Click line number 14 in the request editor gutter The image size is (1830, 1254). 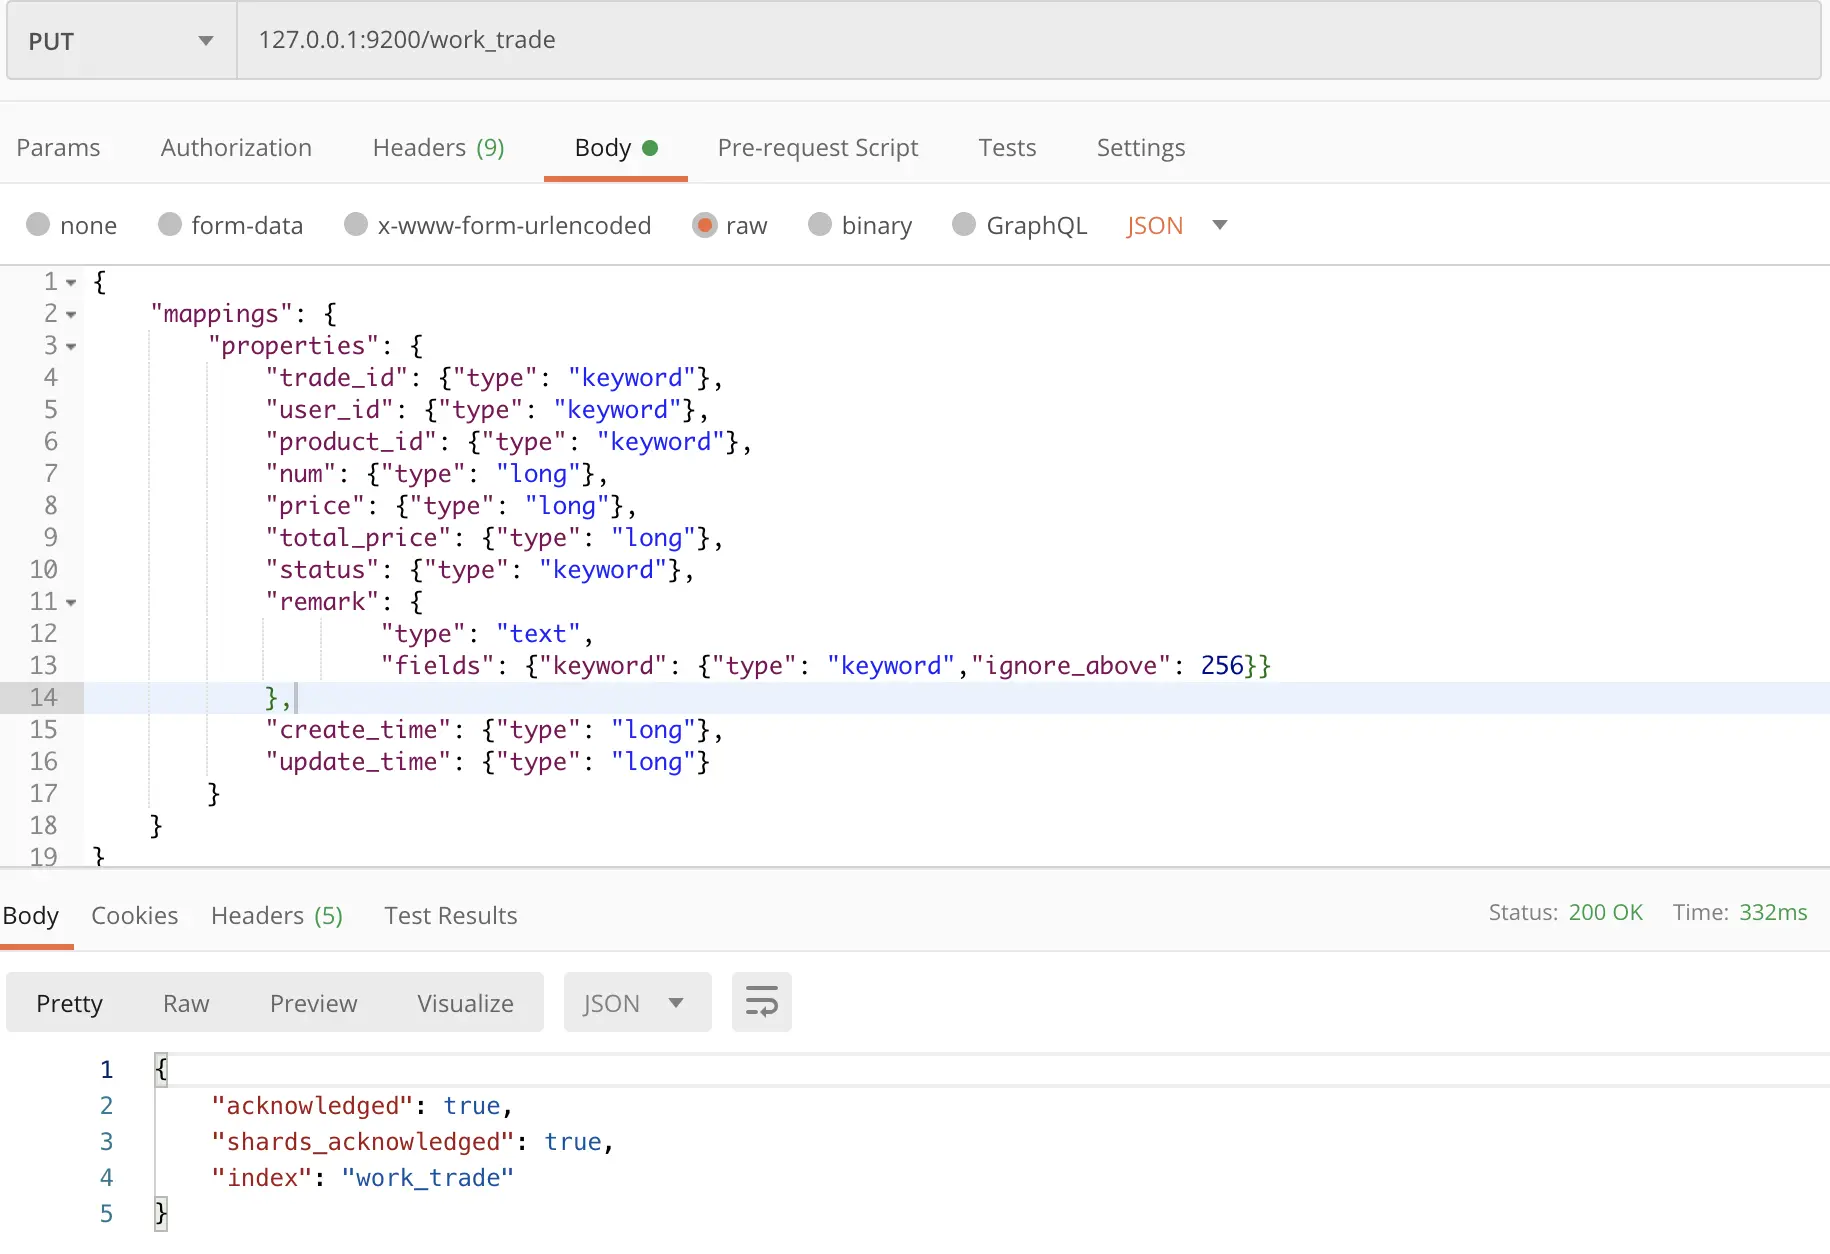[43, 698]
